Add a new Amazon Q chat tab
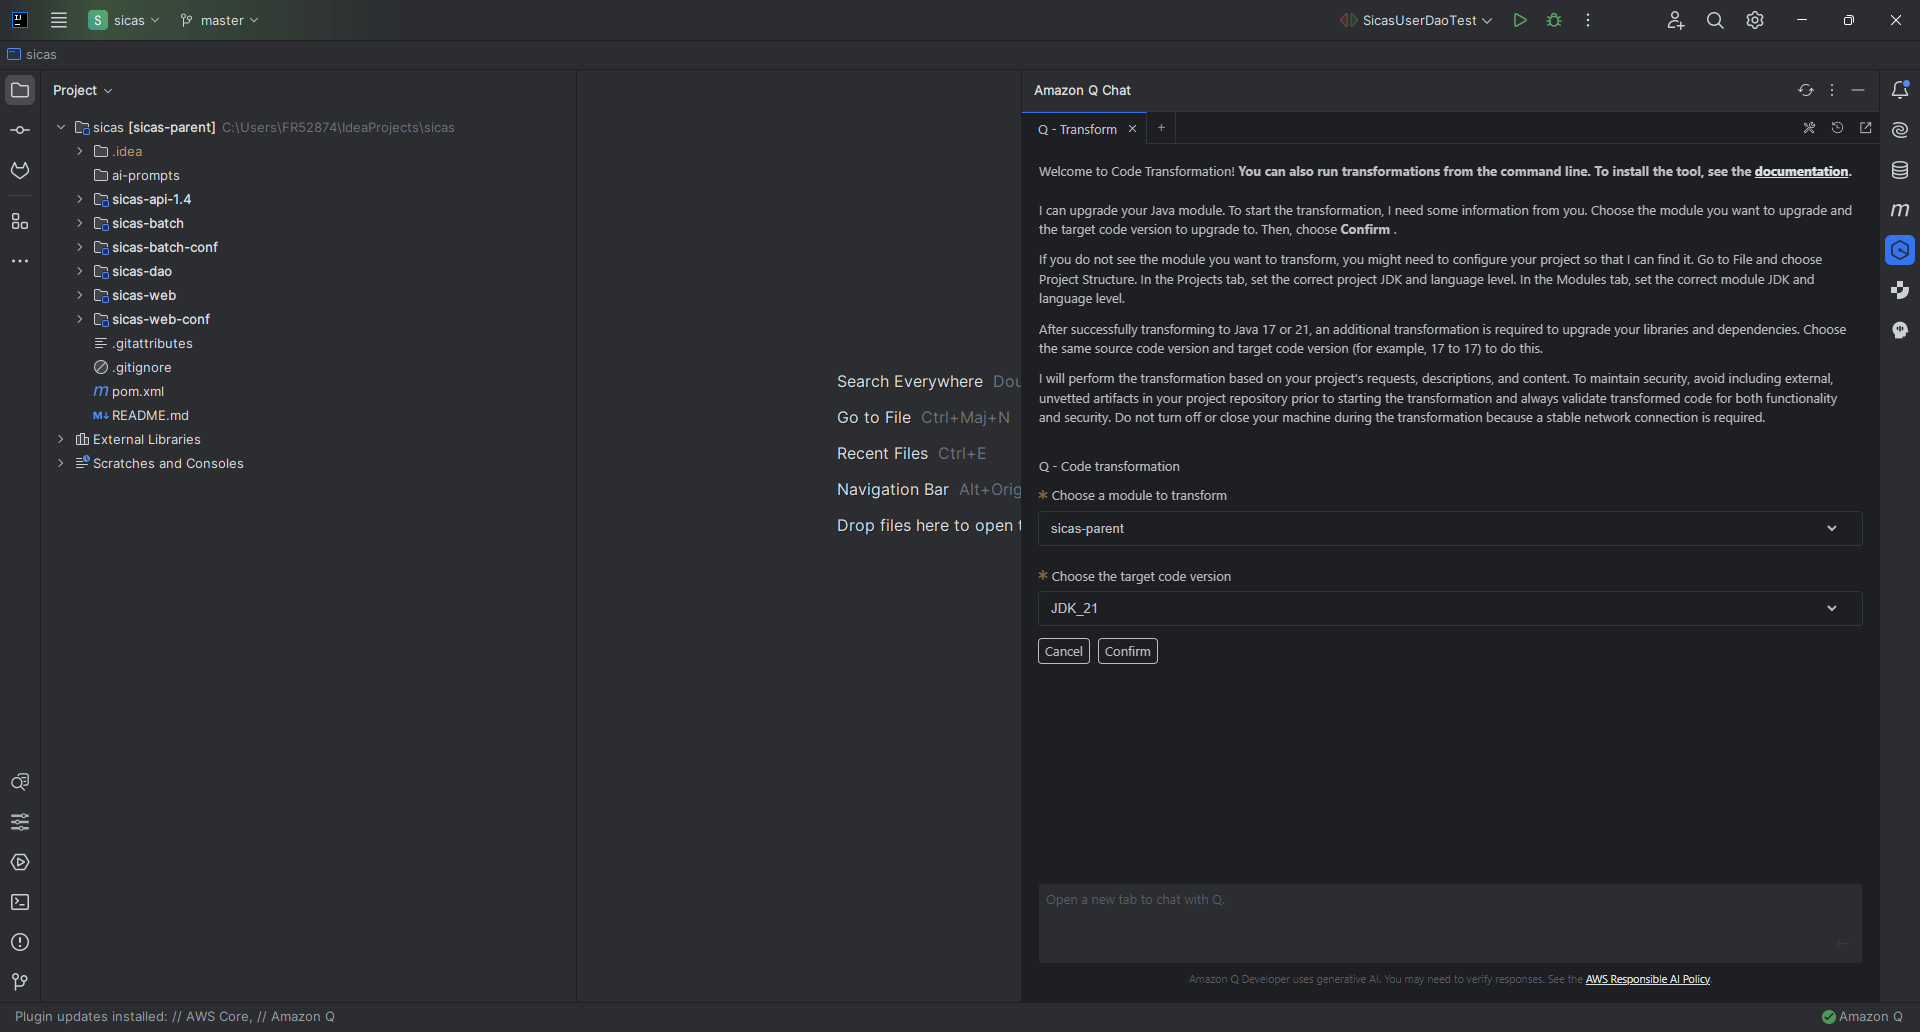This screenshot has width=1920, height=1032. coord(1161,128)
